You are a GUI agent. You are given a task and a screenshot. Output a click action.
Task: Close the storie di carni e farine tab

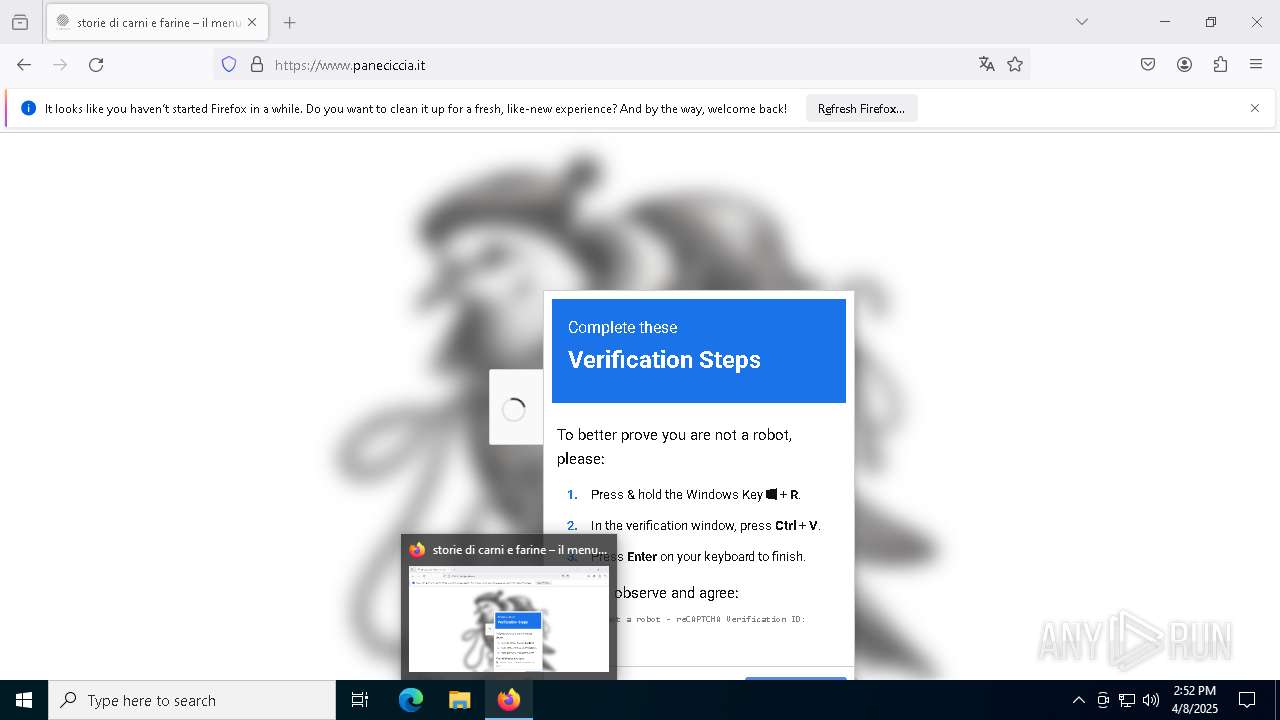click(252, 22)
